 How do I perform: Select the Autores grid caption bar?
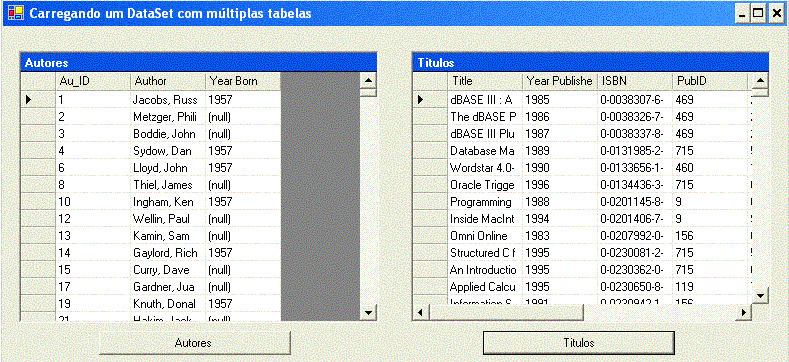pos(198,63)
